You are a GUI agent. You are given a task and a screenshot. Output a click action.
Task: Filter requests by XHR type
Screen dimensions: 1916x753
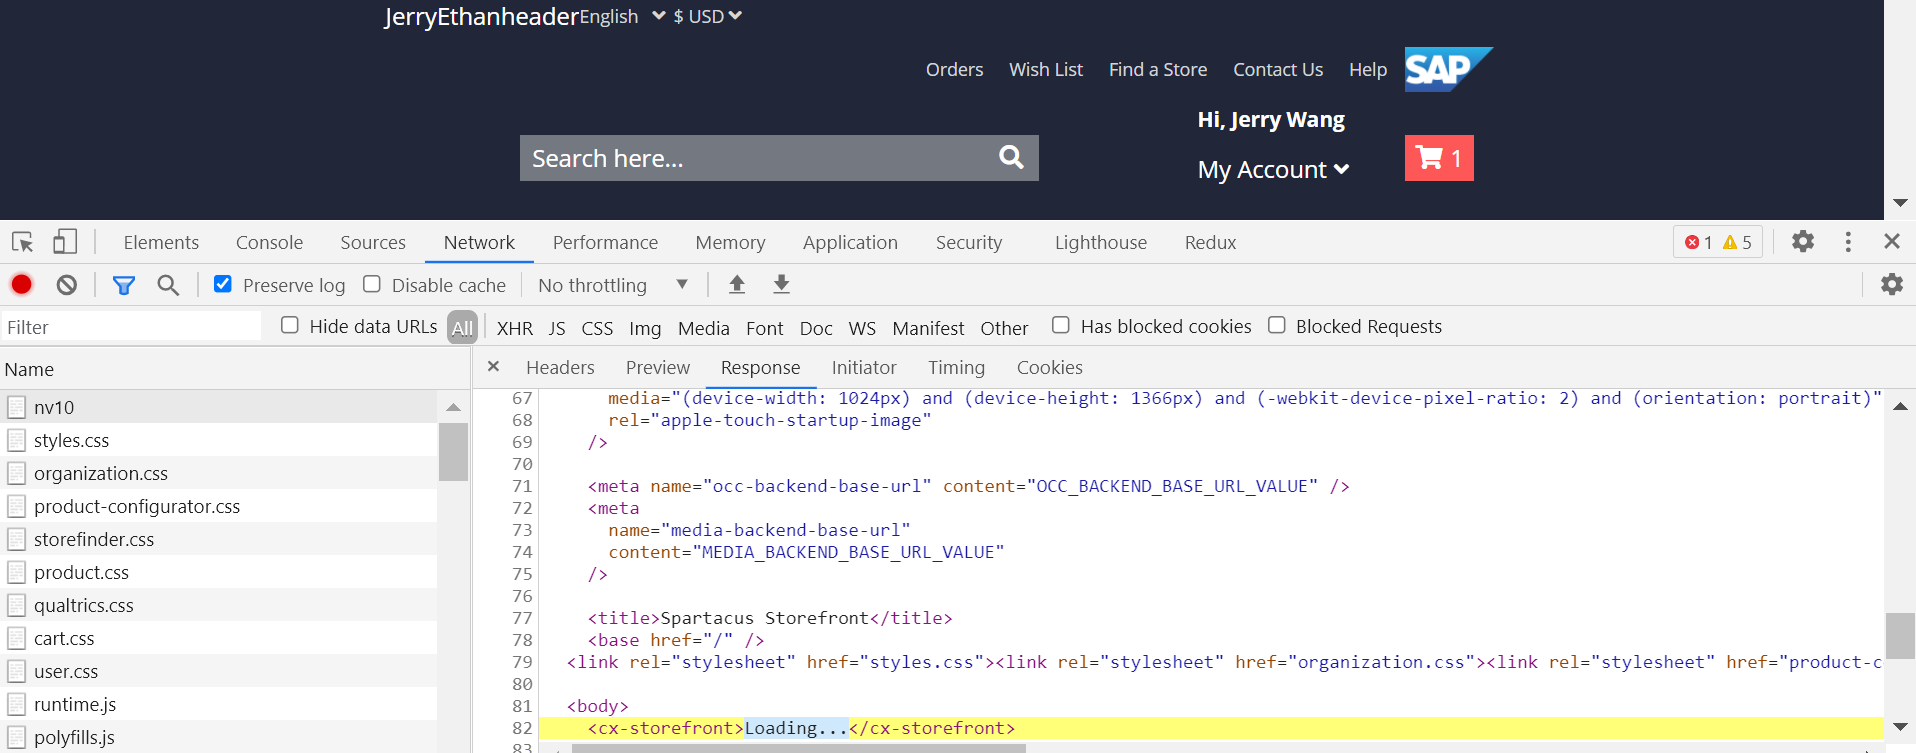point(515,328)
